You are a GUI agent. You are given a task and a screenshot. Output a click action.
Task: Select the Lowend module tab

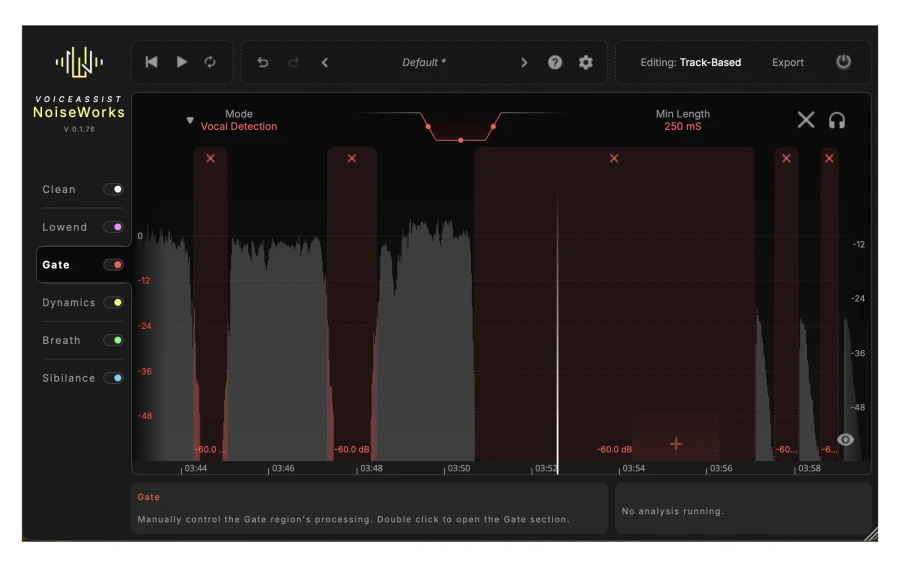pyautogui.click(x=64, y=227)
